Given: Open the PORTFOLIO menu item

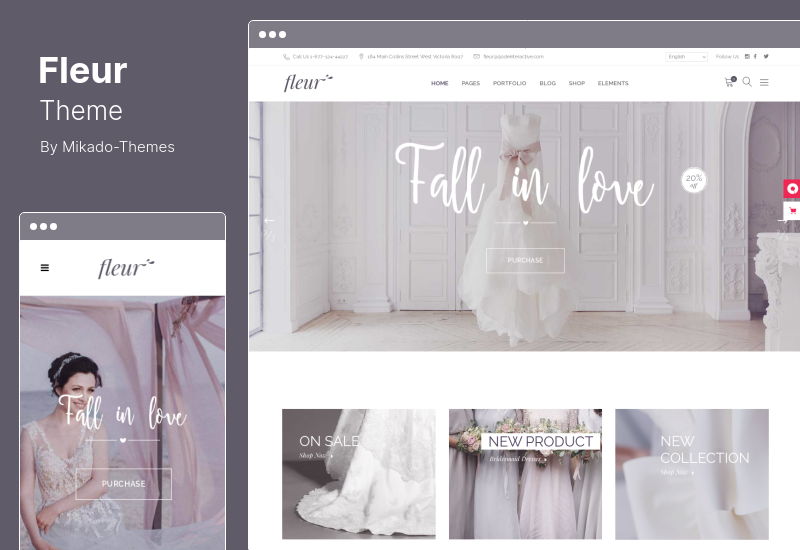Looking at the screenshot, I should point(509,83).
